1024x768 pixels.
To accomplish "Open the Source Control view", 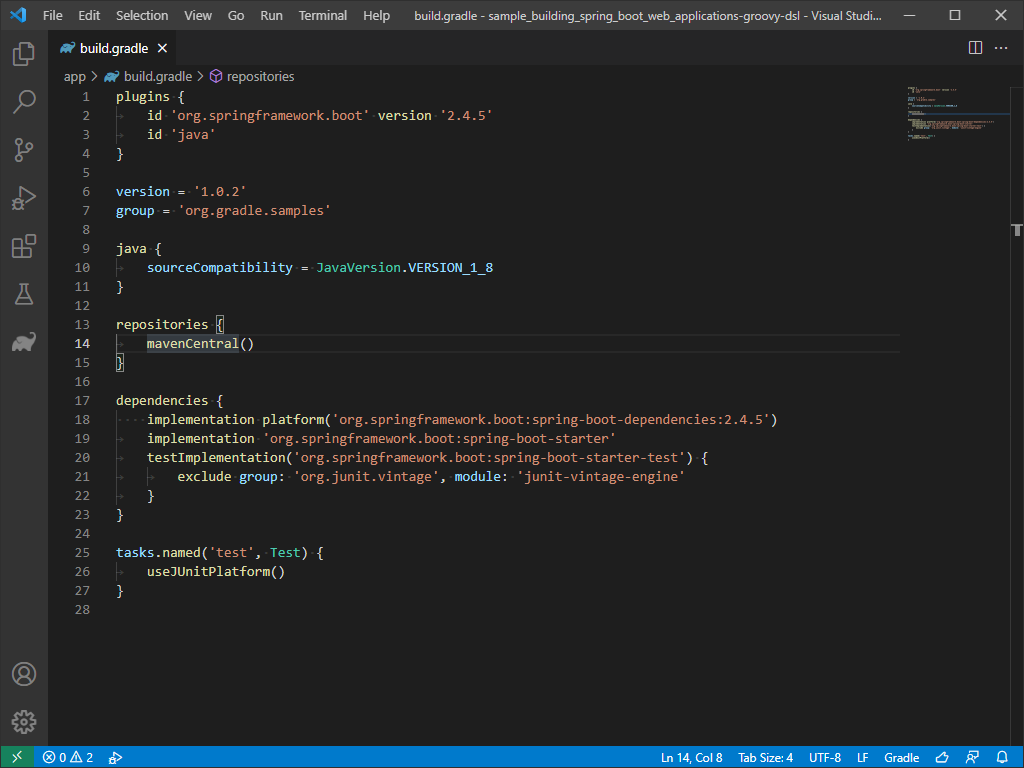I will click(24, 149).
